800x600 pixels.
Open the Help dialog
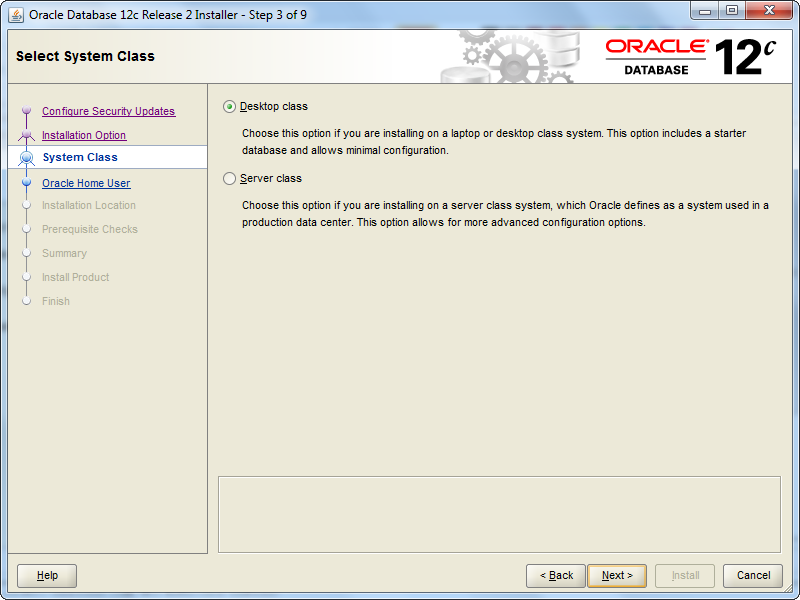coord(47,576)
